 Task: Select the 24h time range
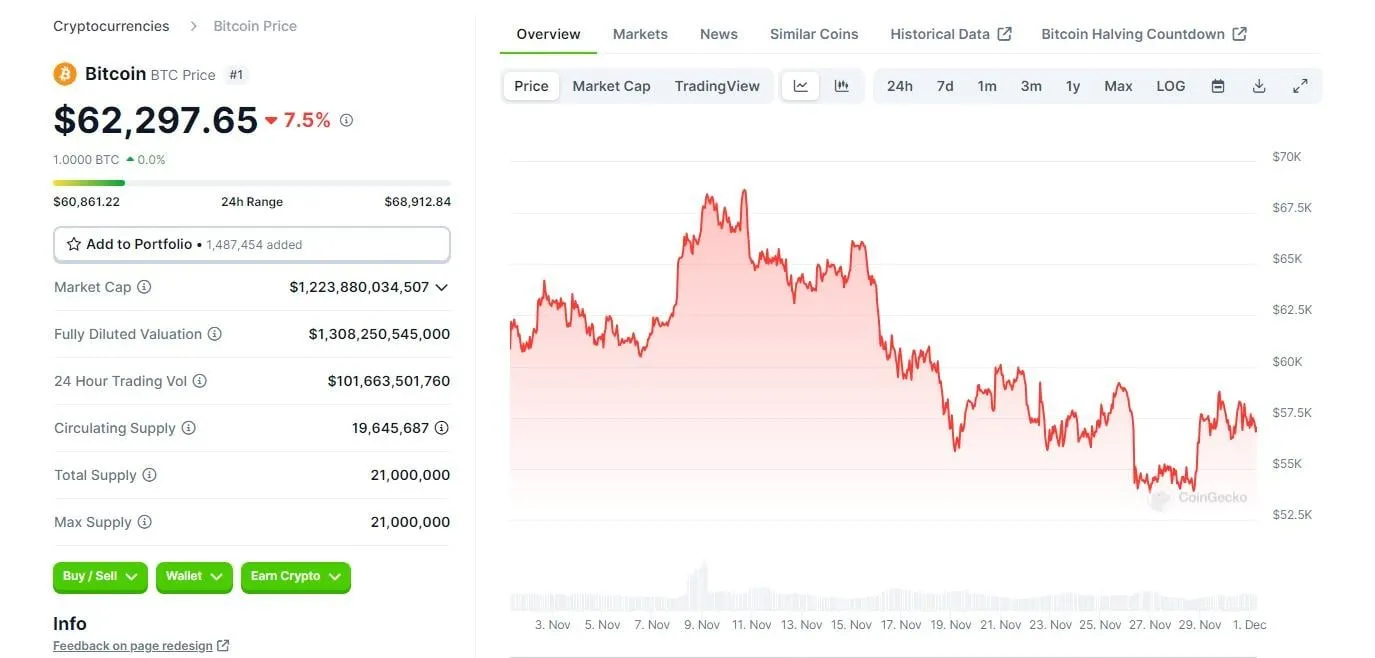coord(899,86)
